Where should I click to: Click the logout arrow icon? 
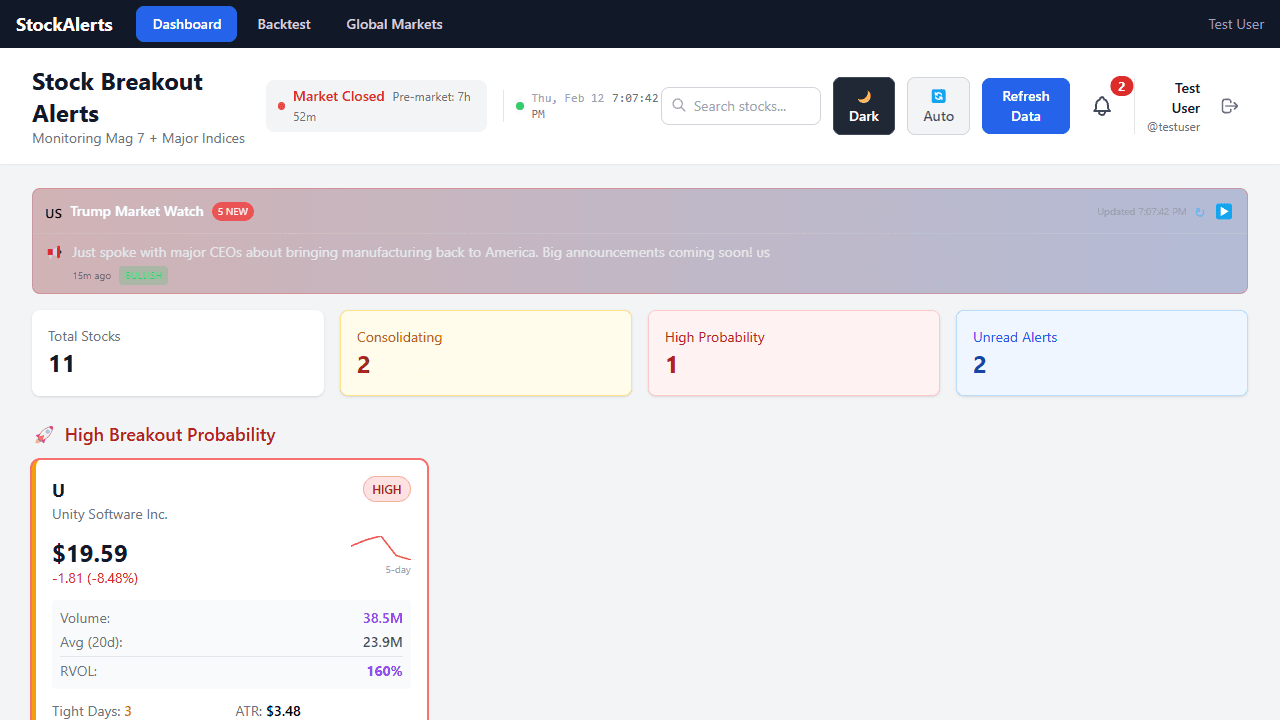1230,106
